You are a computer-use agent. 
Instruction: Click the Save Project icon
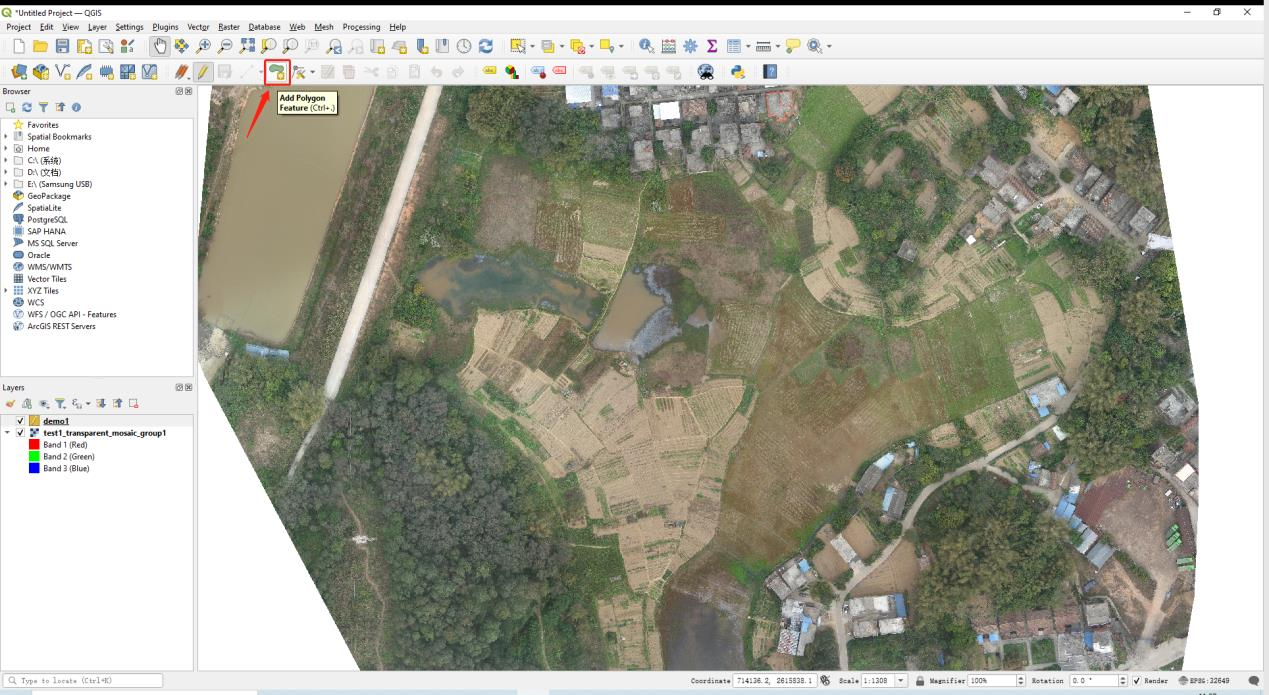pyautogui.click(x=63, y=46)
